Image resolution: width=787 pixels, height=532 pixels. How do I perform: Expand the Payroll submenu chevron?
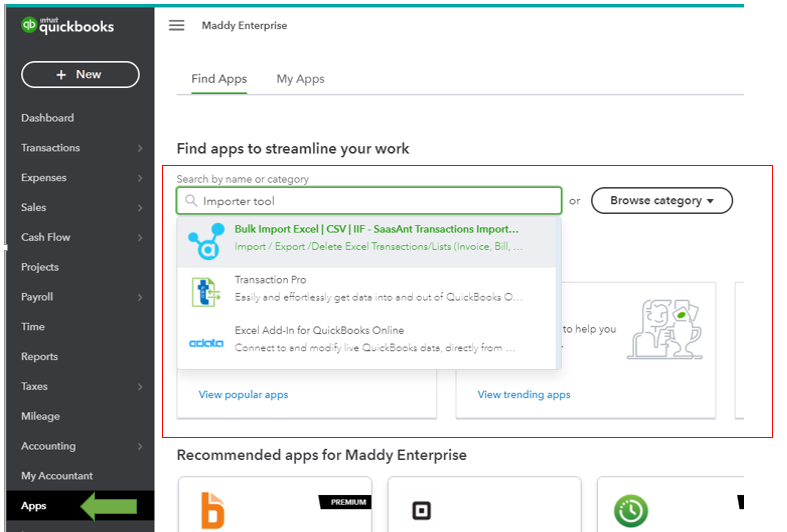click(x=140, y=297)
